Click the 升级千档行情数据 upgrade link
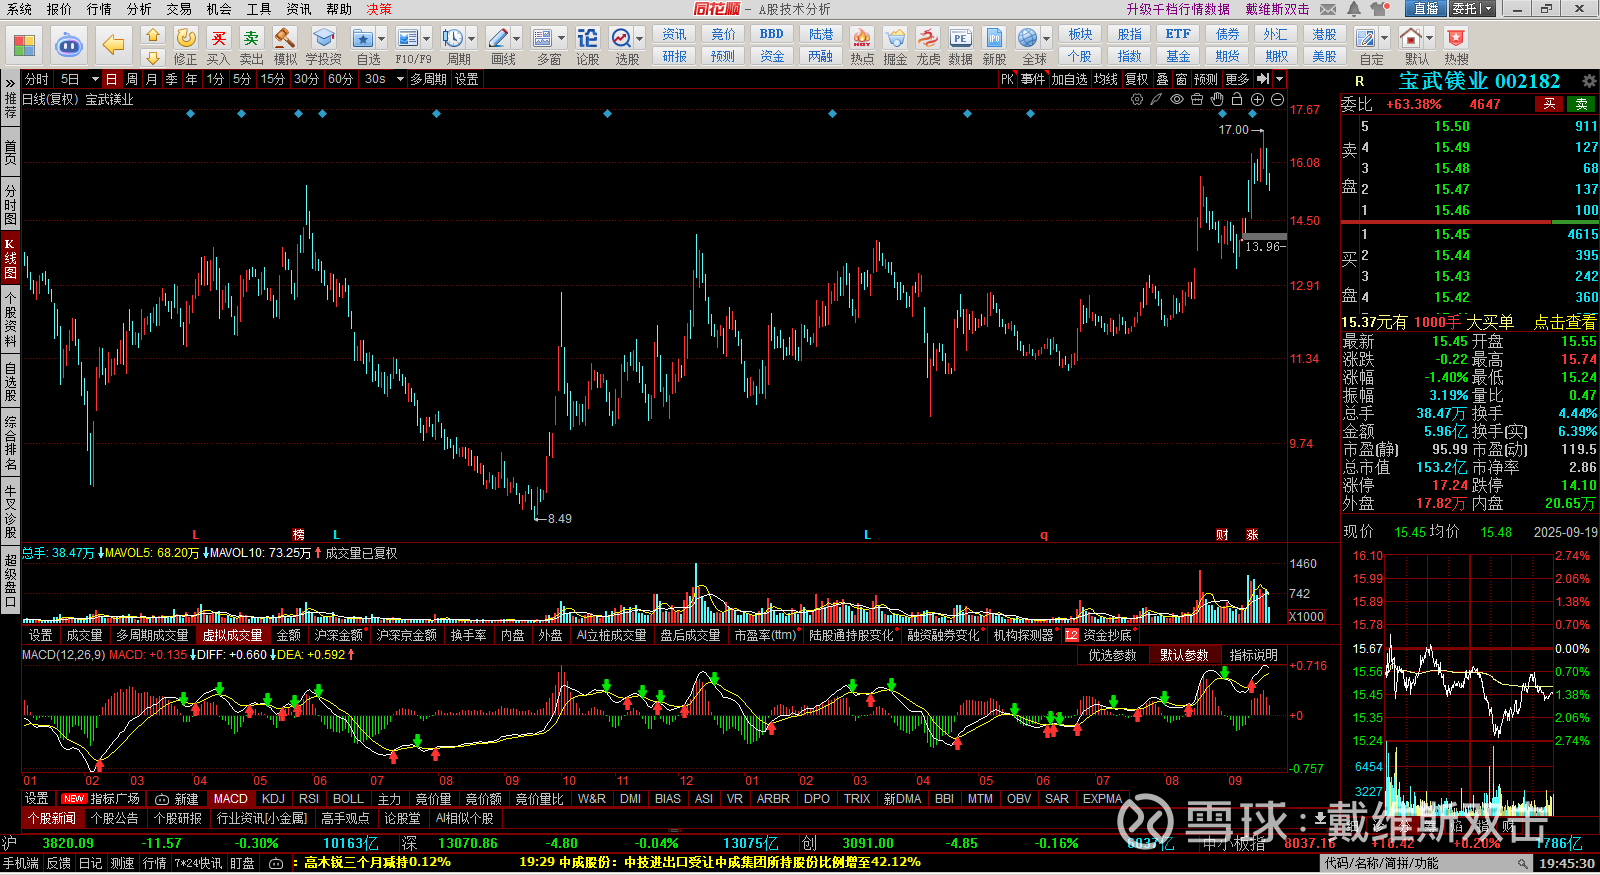The width and height of the screenshot is (1600, 875). (1178, 9)
